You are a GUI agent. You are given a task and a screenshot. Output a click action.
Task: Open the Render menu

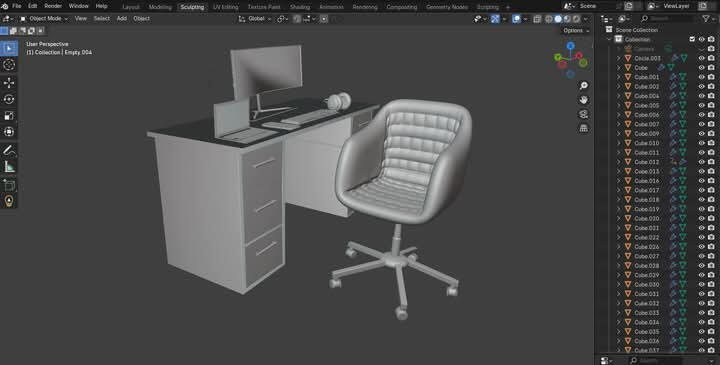click(53, 6)
